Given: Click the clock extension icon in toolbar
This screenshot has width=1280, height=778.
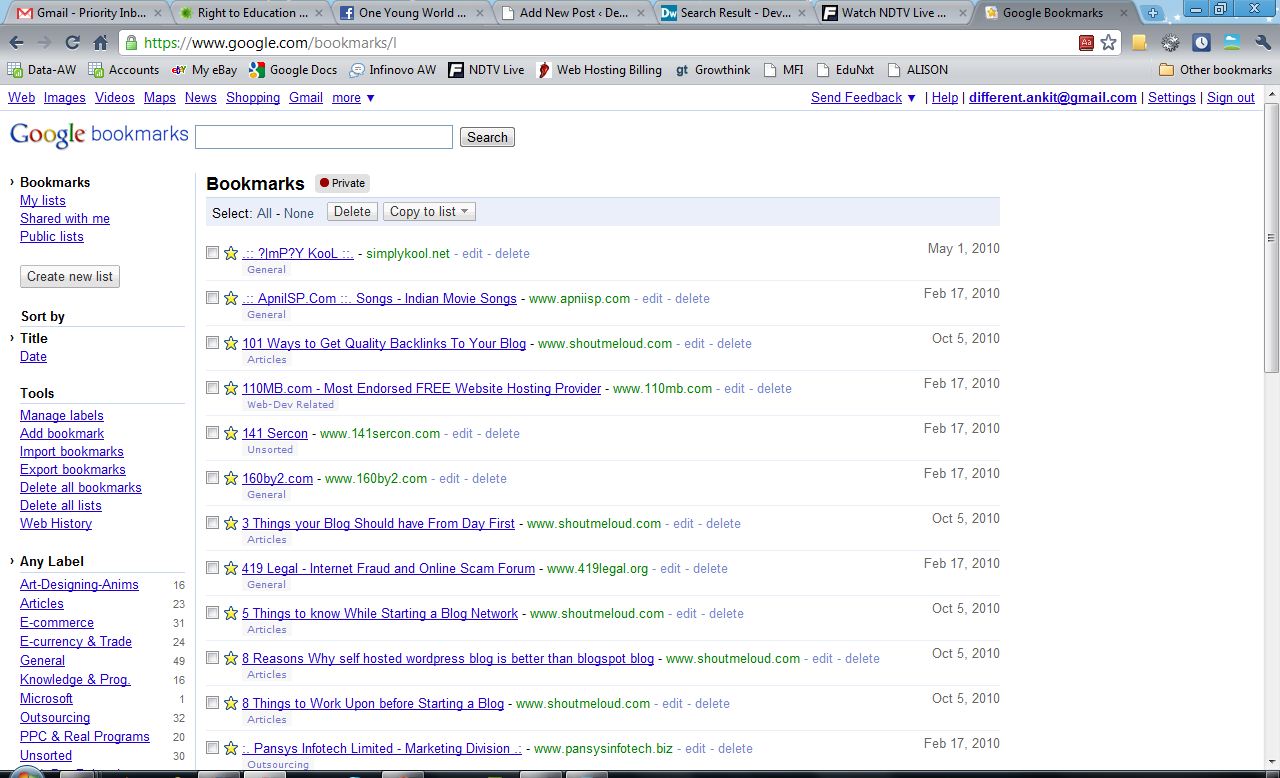Looking at the screenshot, I should [x=1201, y=43].
